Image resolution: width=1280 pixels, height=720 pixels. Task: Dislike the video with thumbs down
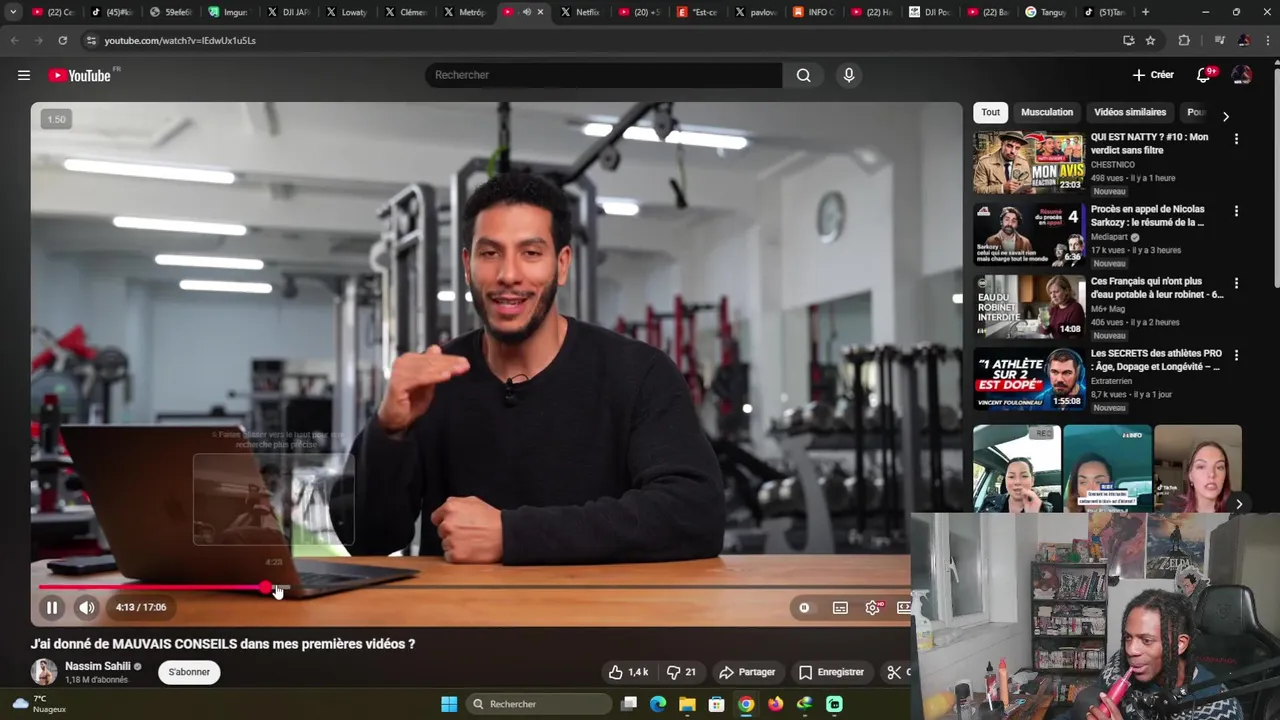pos(681,672)
